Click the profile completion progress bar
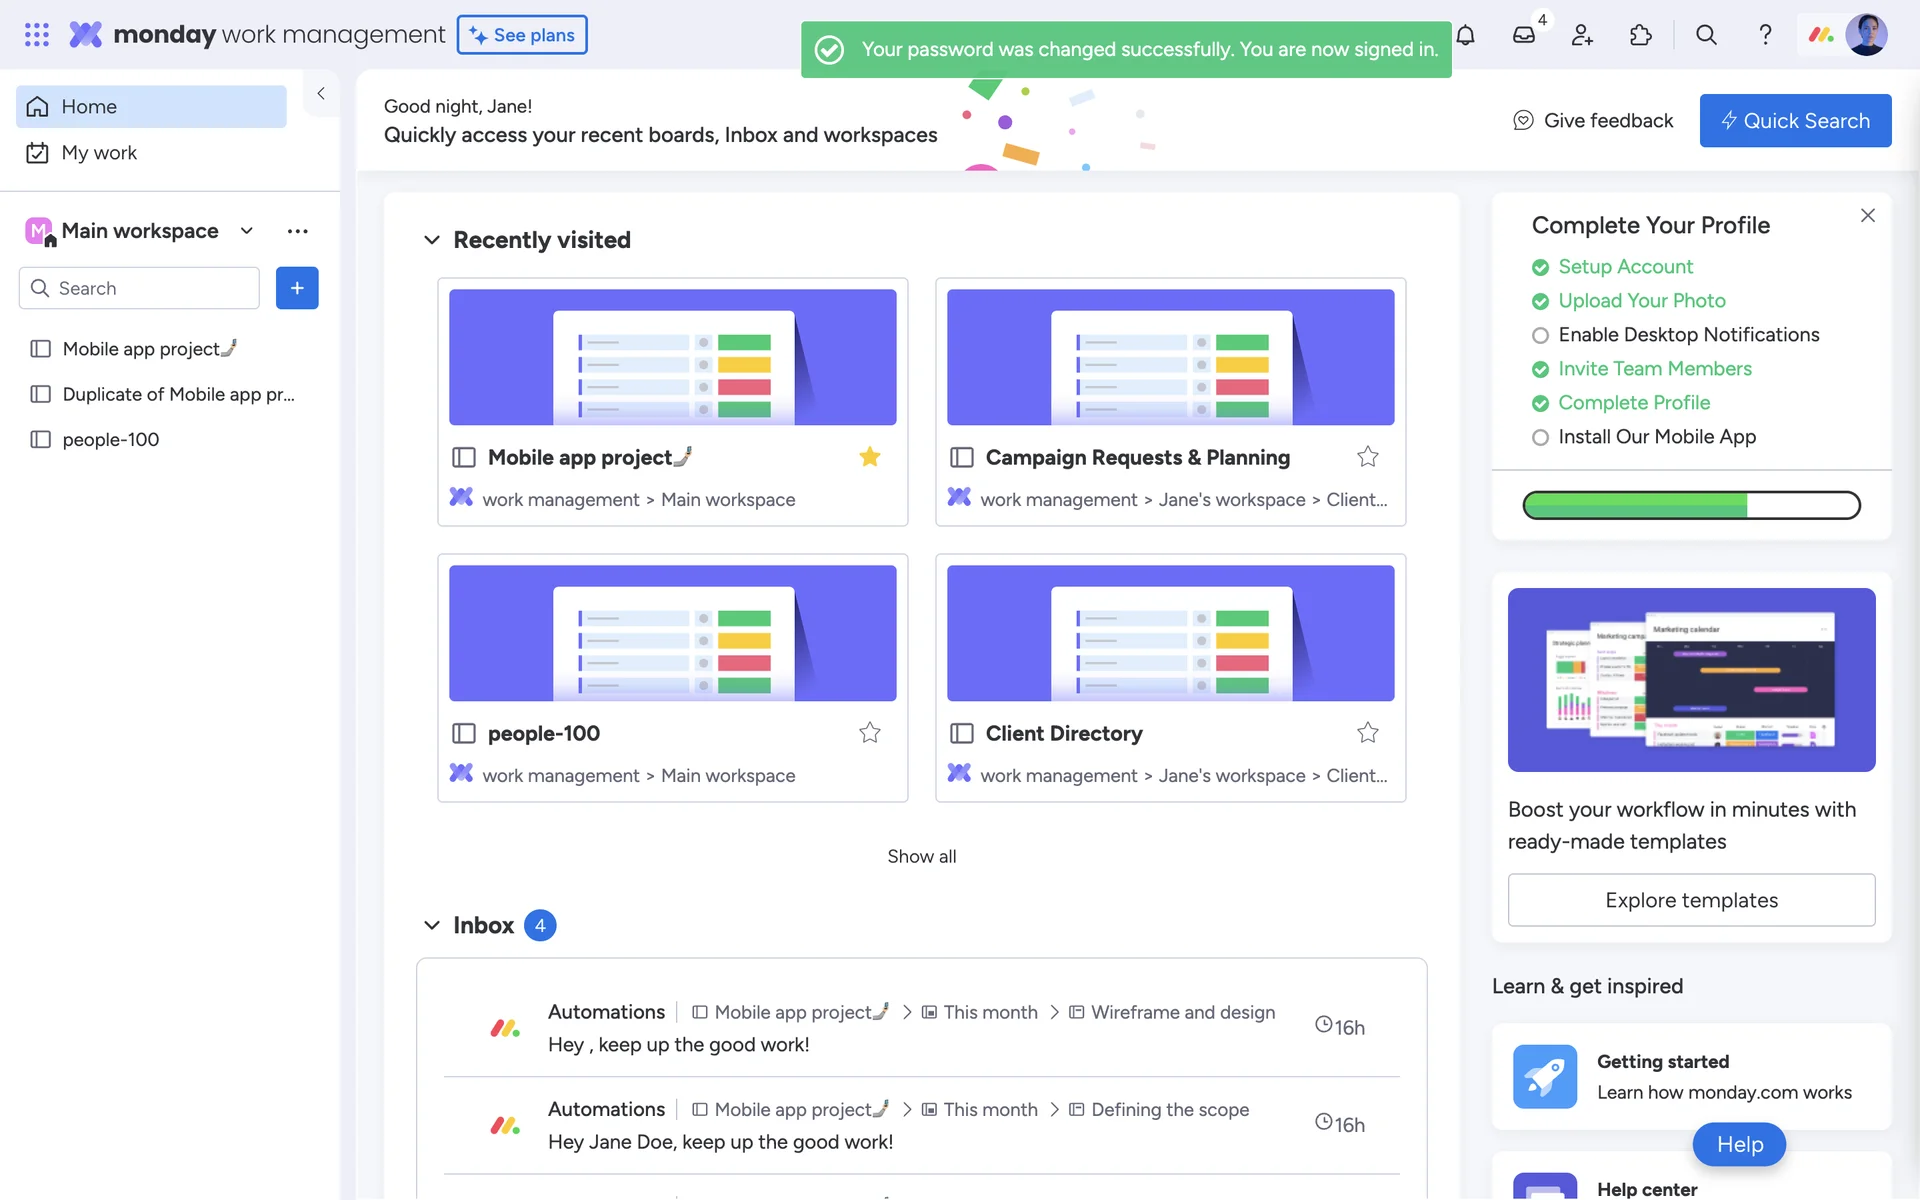Image resolution: width=1920 pixels, height=1200 pixels. coord(1691,505)
